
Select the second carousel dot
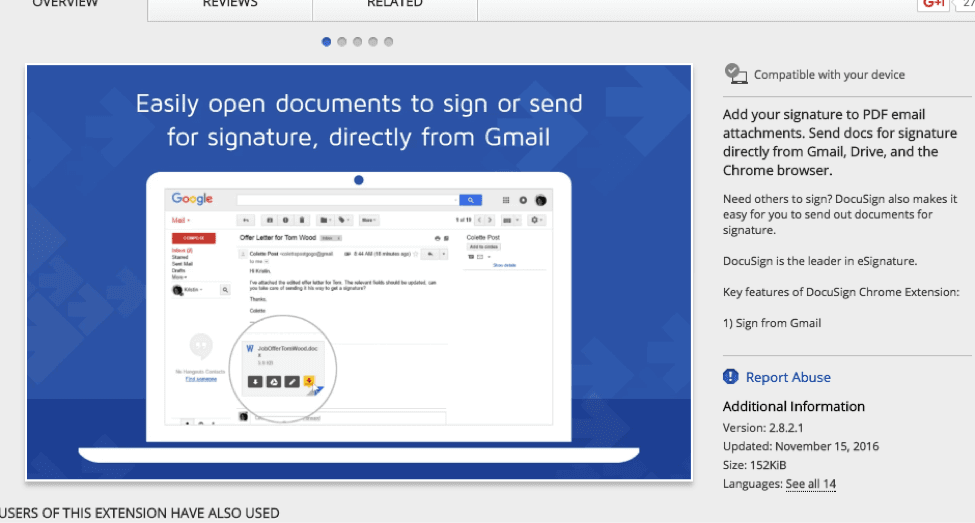pyautogui.click(x=342, y=42)
